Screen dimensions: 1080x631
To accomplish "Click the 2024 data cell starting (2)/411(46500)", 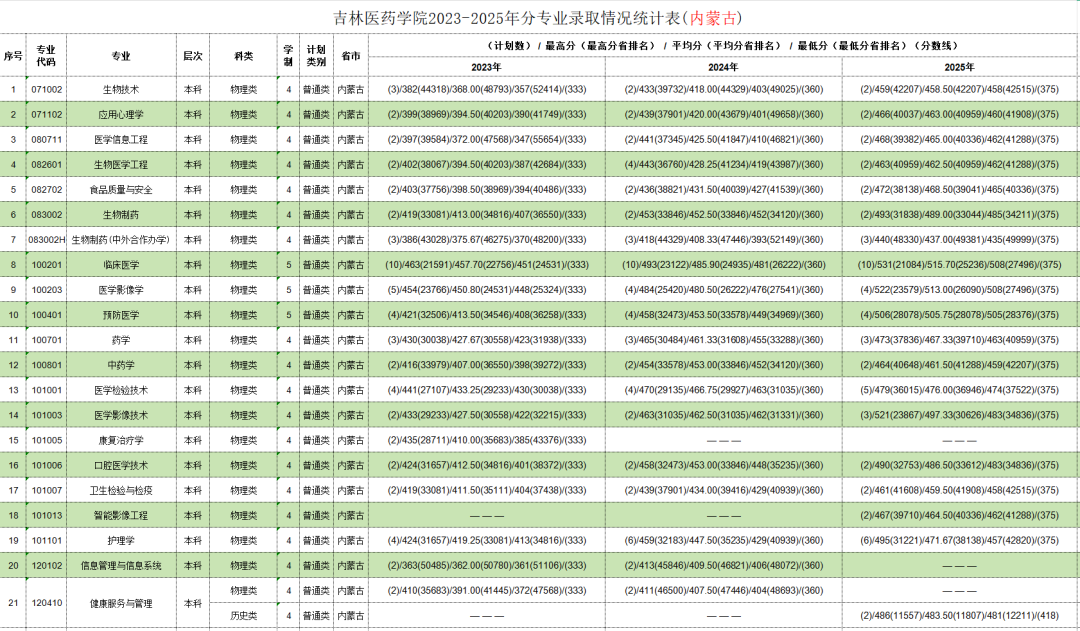I will click(723, 590).
